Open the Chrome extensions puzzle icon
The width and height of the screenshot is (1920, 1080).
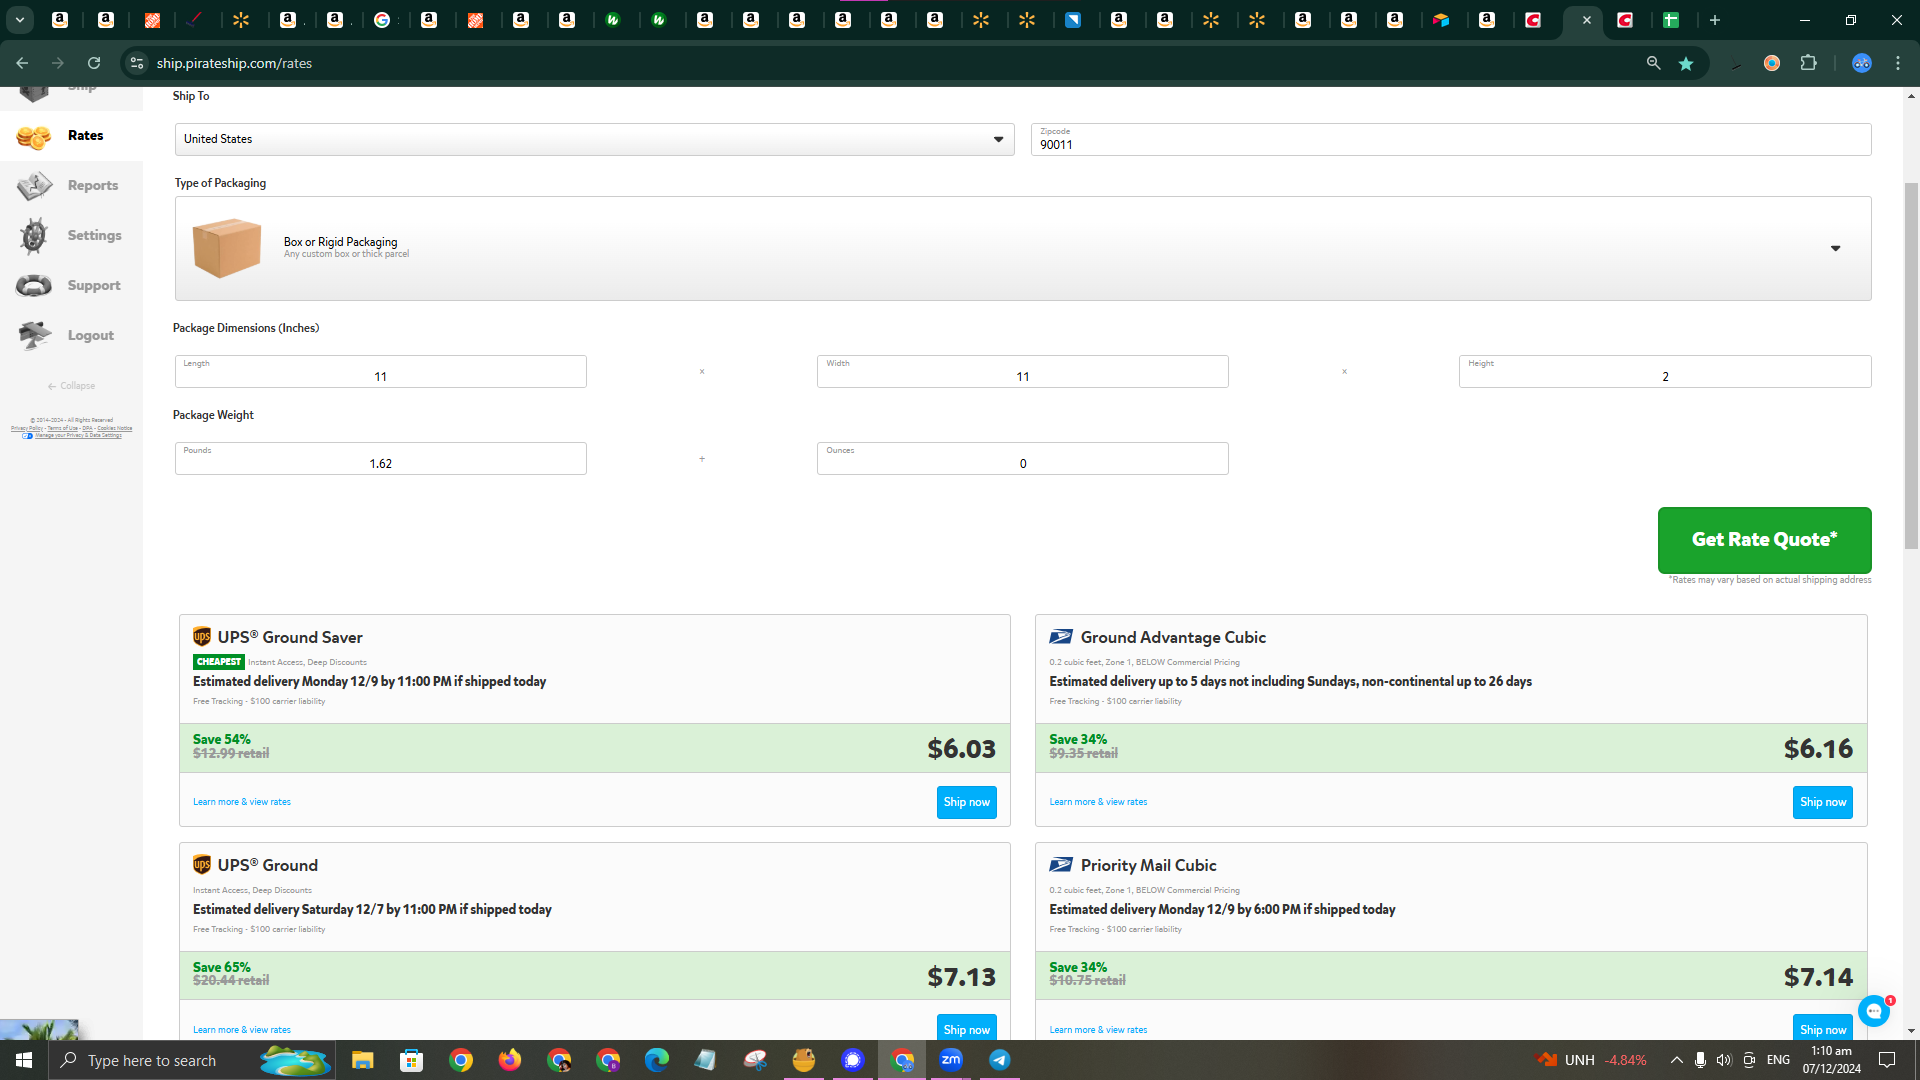coord(1808,63)
